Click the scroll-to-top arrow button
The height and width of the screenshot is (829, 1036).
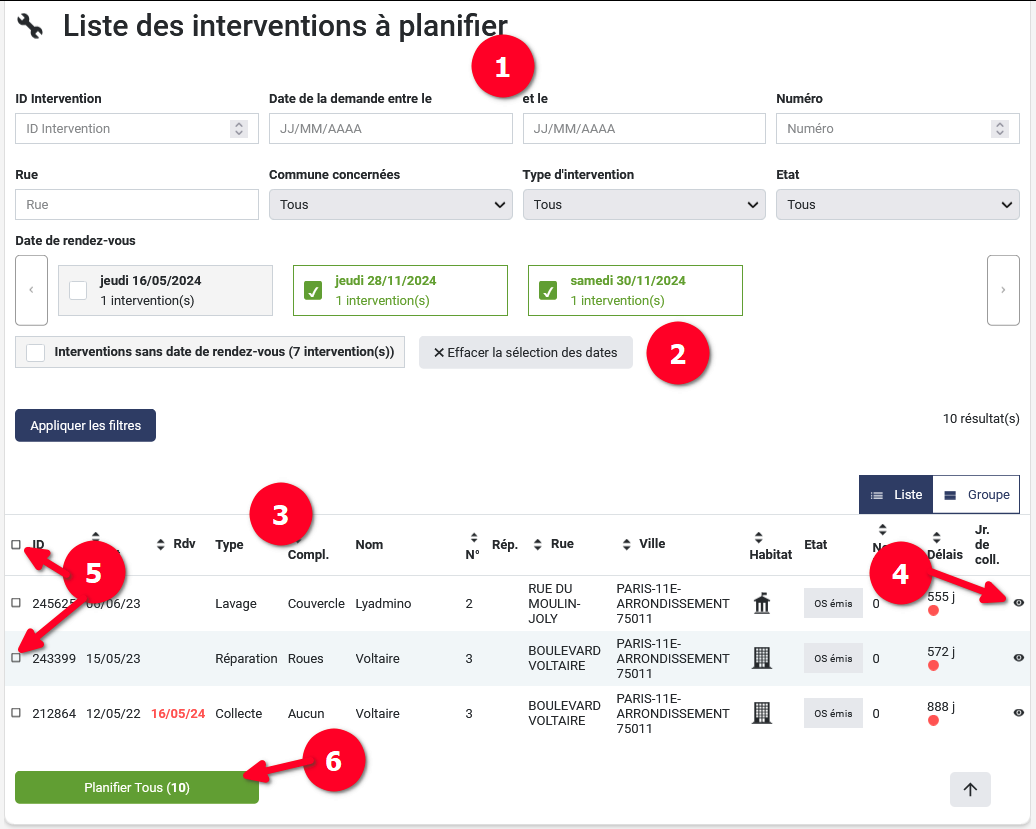tap(970, 789)
